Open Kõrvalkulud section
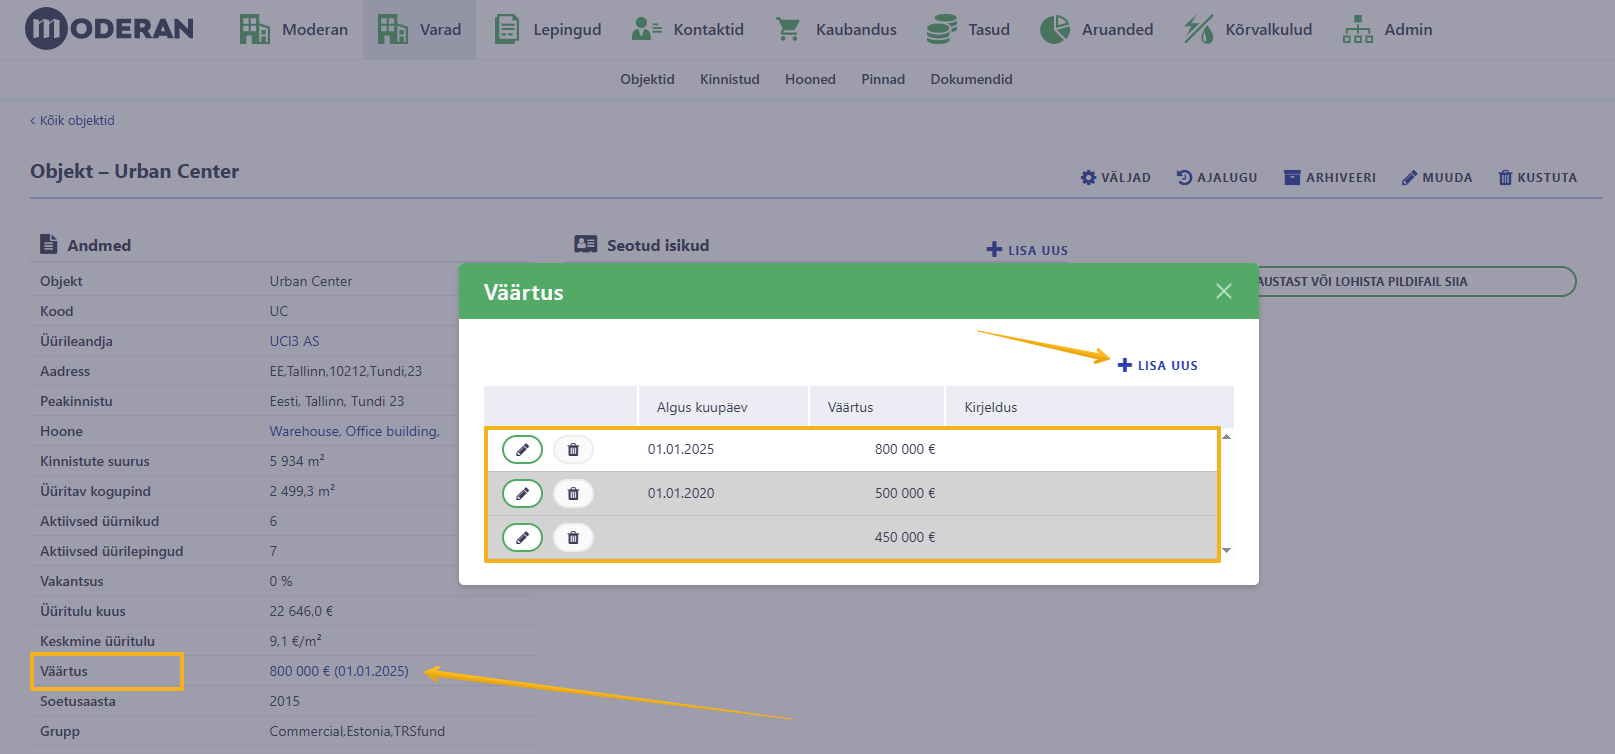 [1248, 30]
